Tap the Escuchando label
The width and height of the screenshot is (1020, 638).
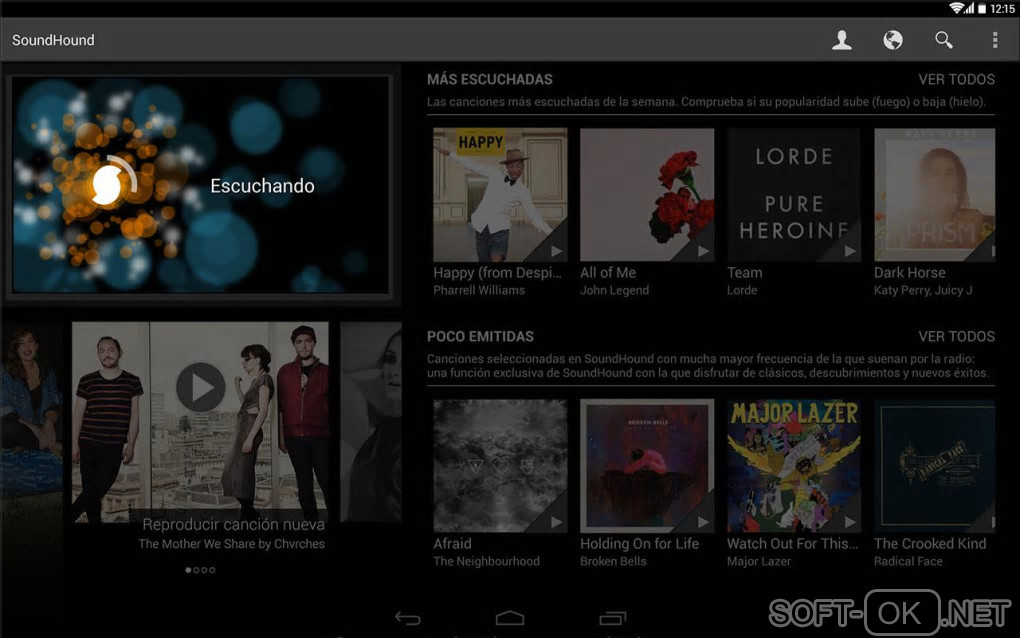[262, 186]
